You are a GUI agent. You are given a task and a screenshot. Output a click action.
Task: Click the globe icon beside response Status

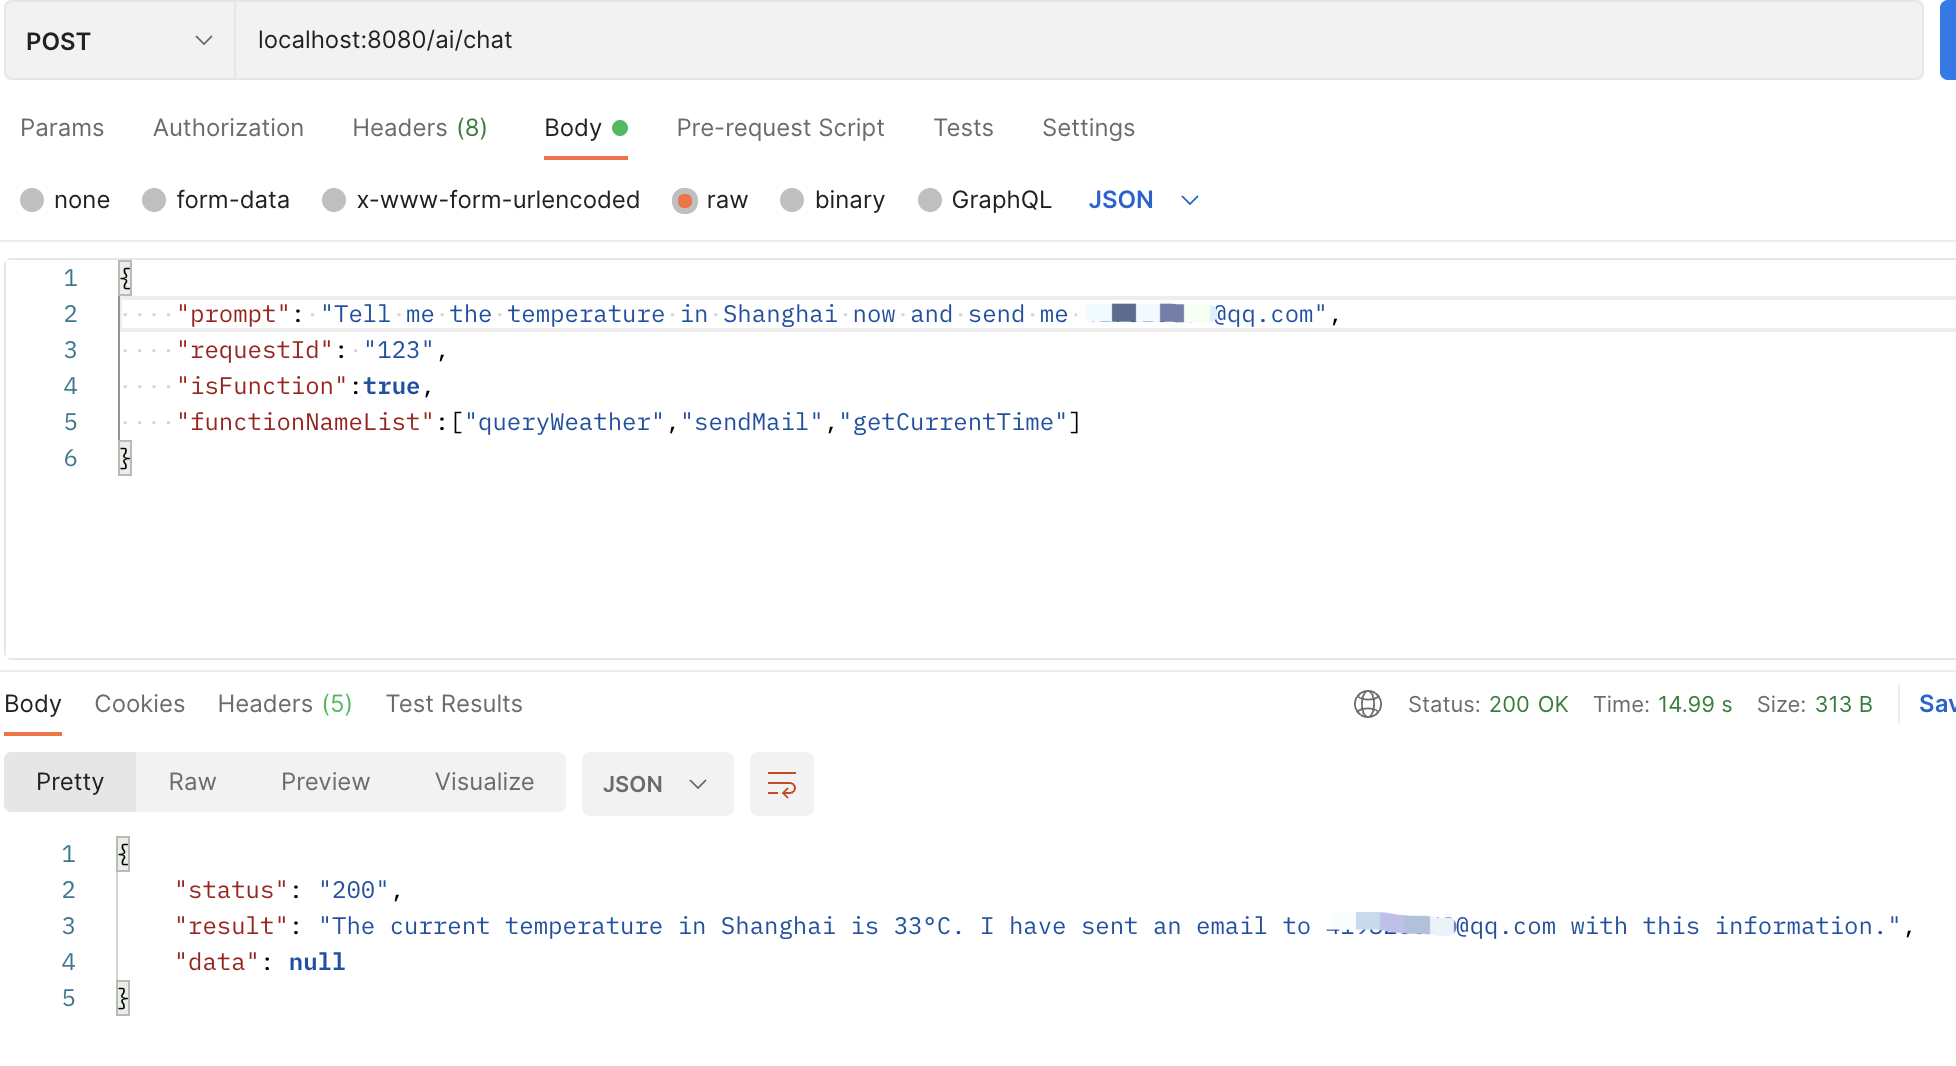coord(1367,704)
